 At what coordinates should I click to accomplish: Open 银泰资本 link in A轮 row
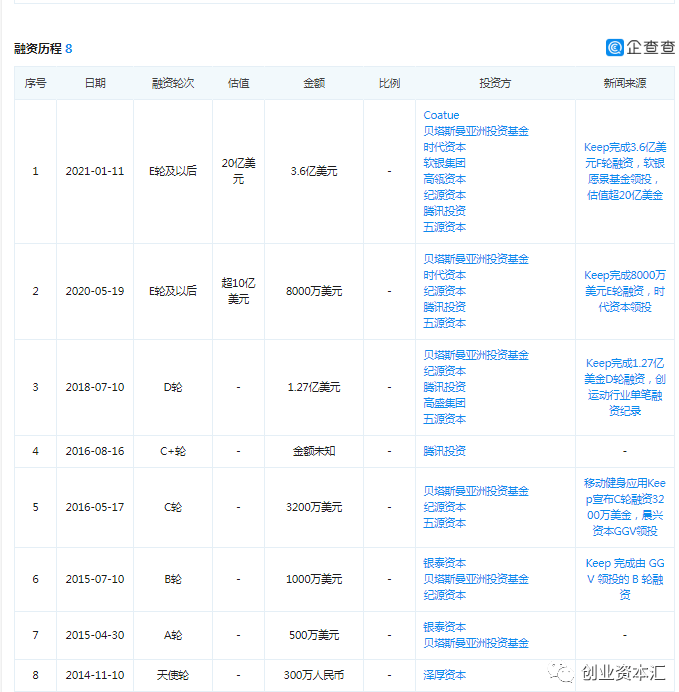click(444, 627)
